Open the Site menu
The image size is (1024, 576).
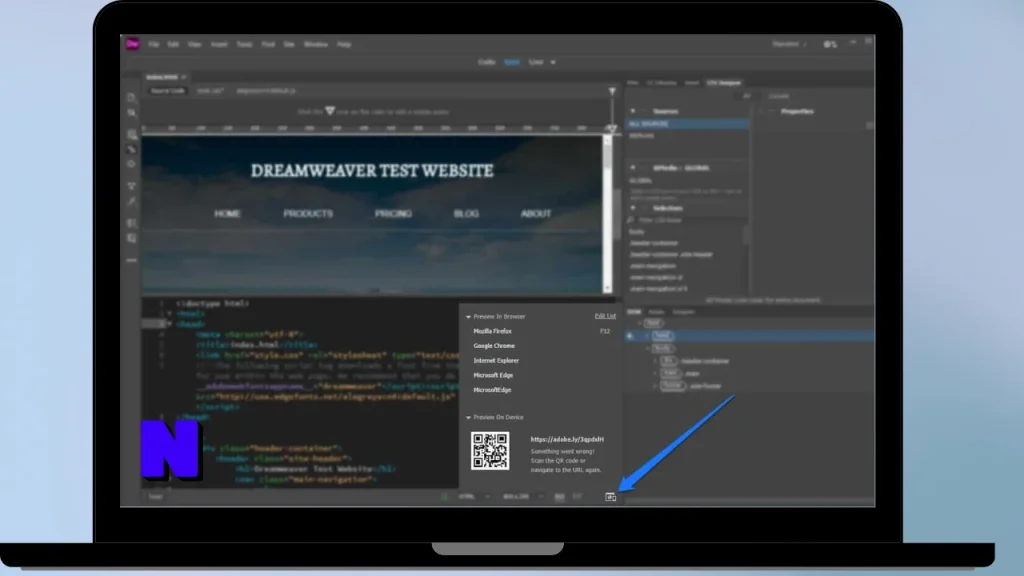point(289,44)
